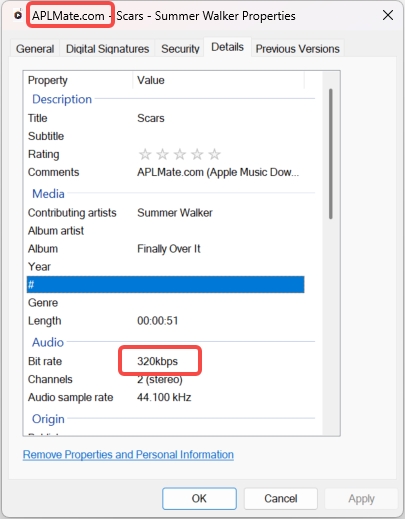
Task: Click the Subtitle property row
Action: [x=165, y=136]
